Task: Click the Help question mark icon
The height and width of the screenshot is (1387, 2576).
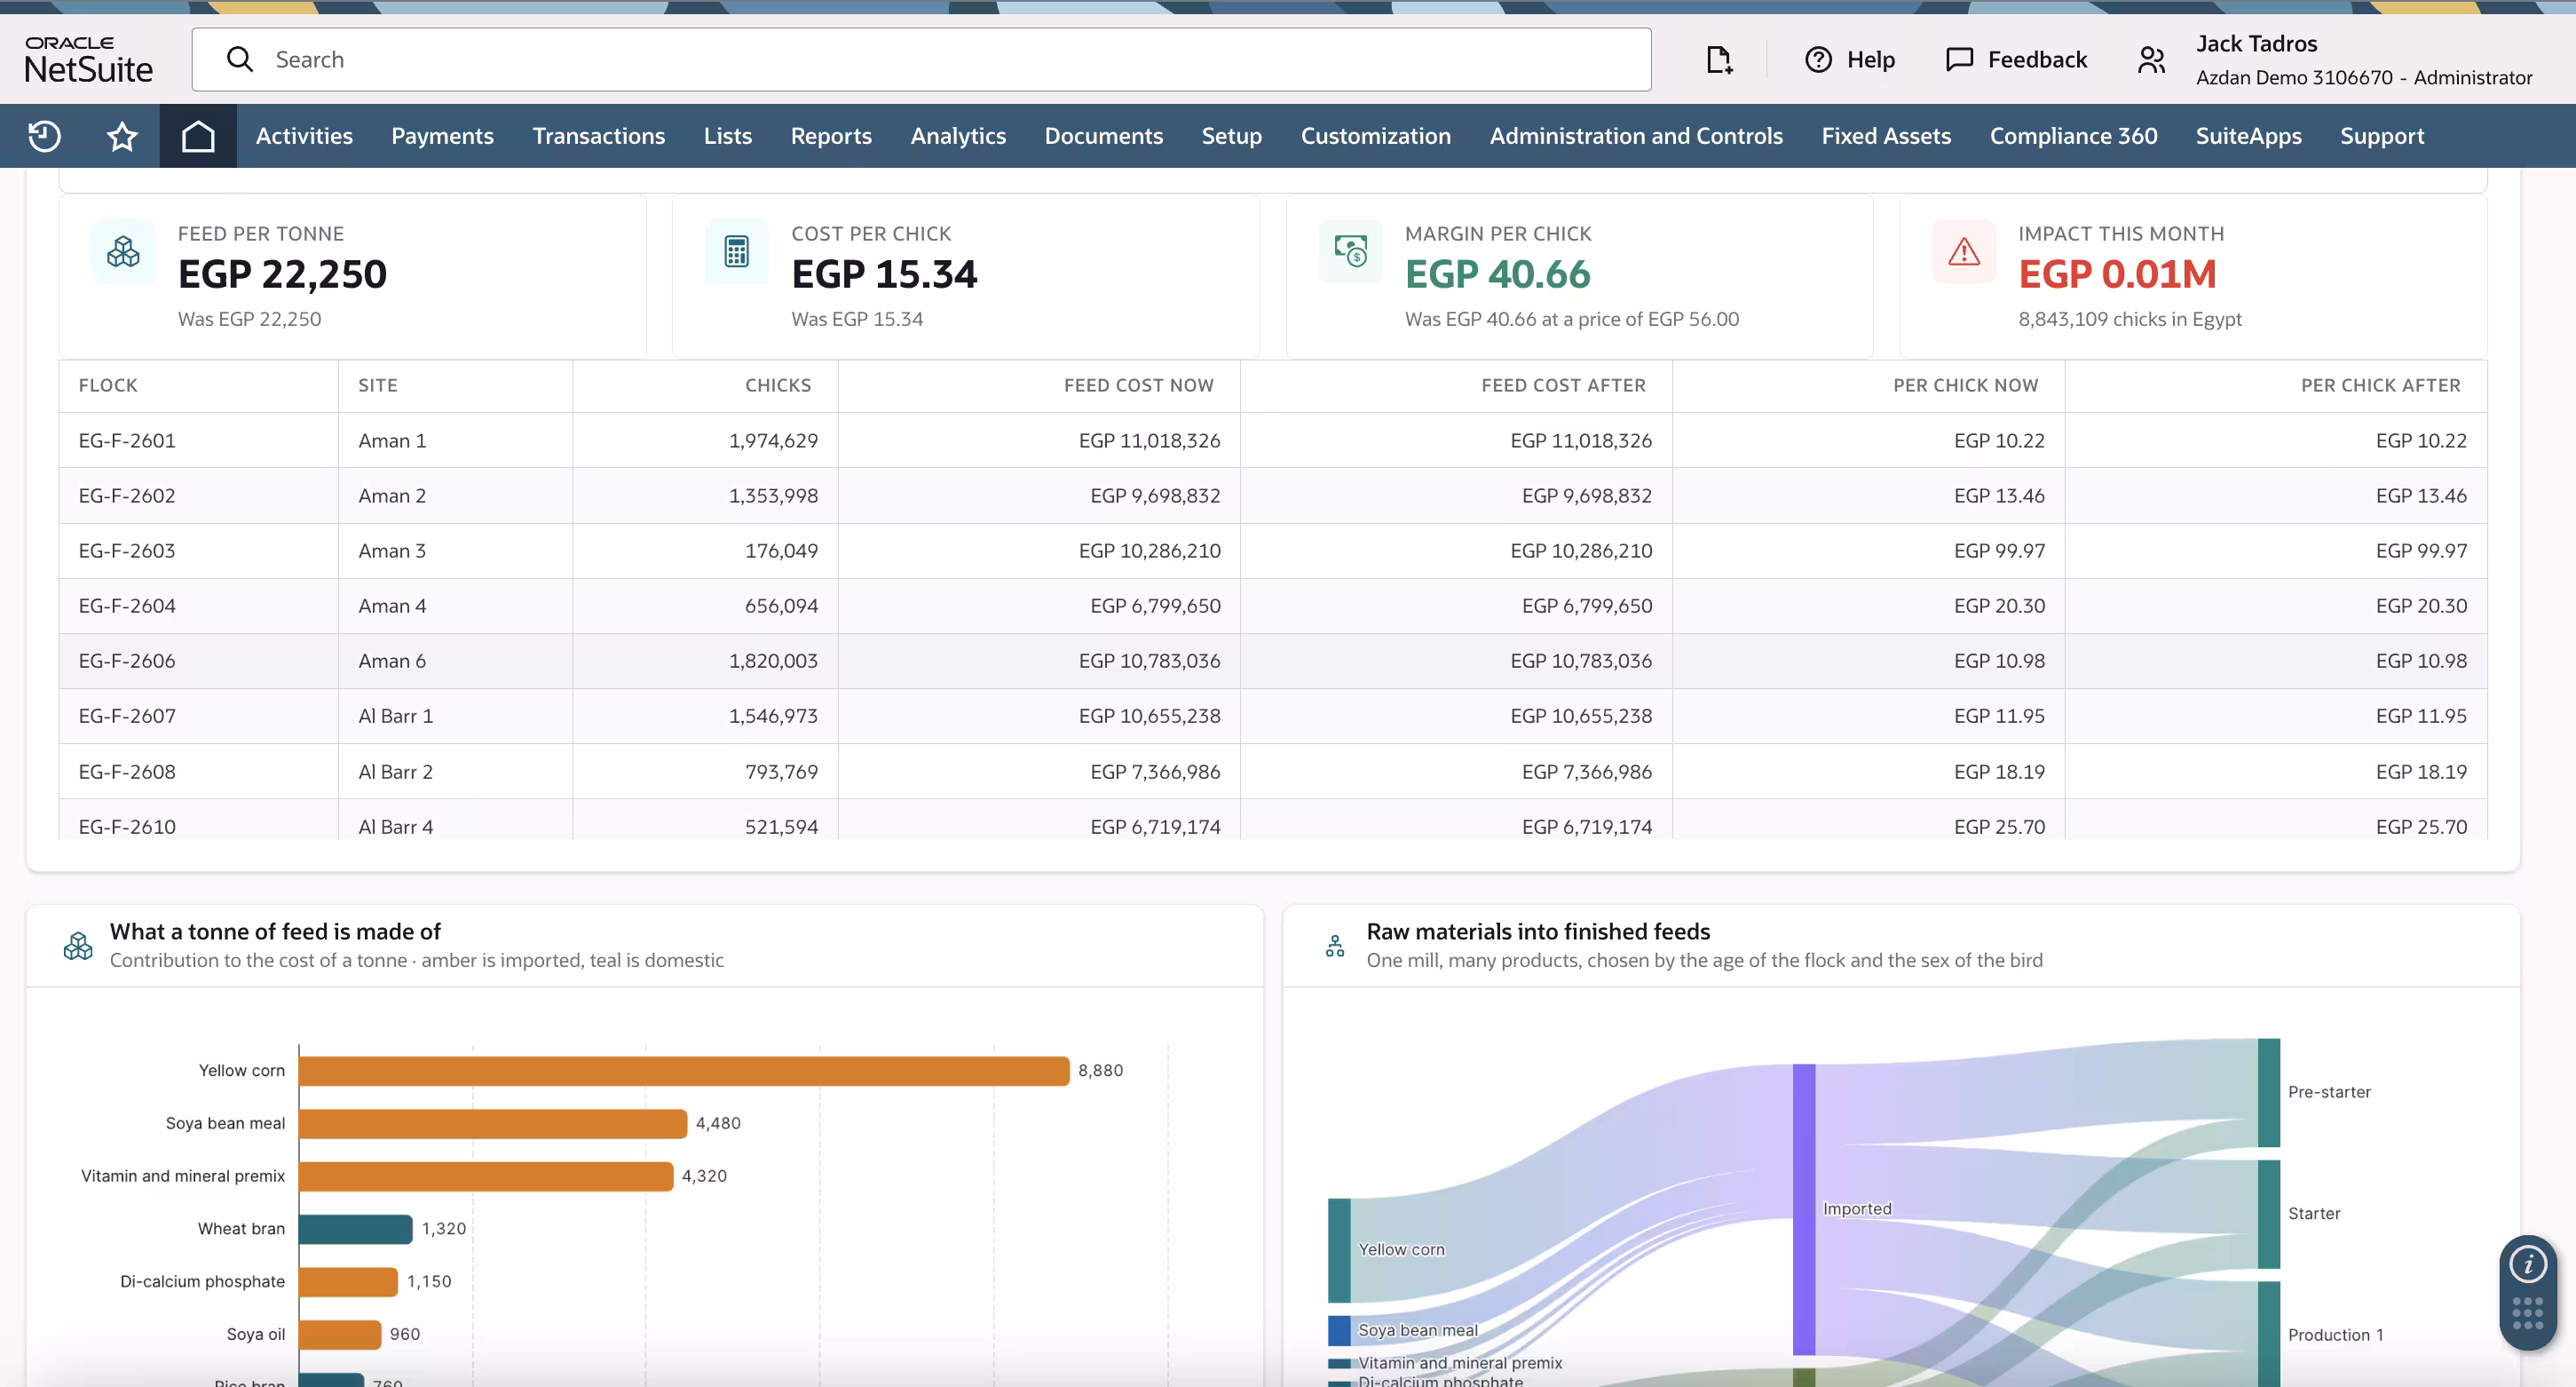Action: (x=1818, y=60)
